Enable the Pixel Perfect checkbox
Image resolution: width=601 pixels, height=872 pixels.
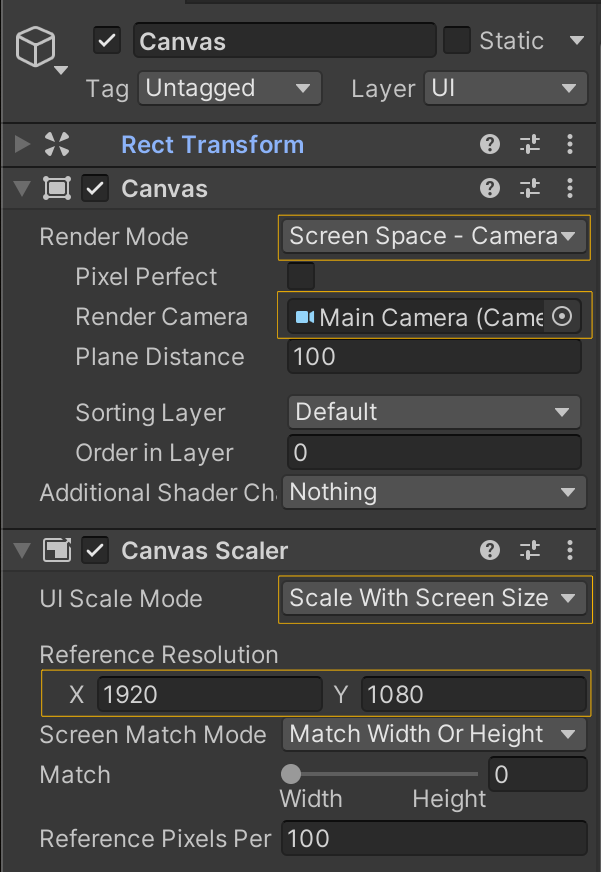point(300,276)
